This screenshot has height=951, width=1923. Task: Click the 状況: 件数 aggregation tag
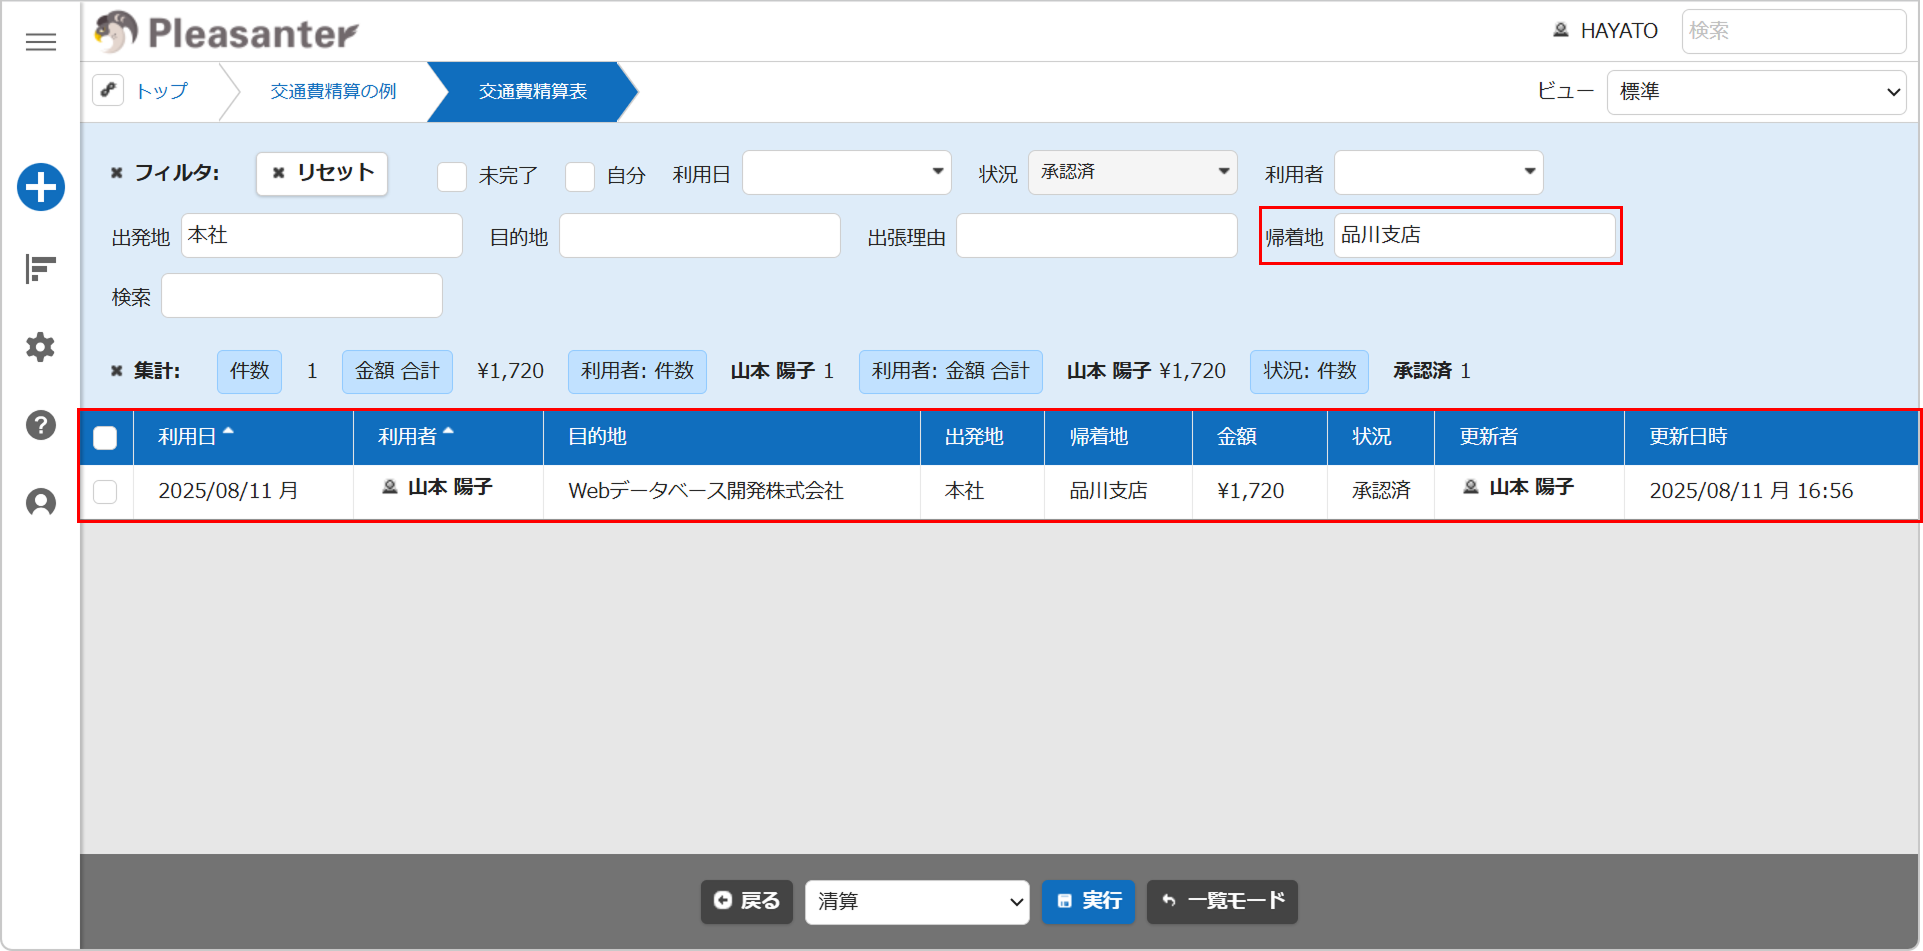(1309, 372)
